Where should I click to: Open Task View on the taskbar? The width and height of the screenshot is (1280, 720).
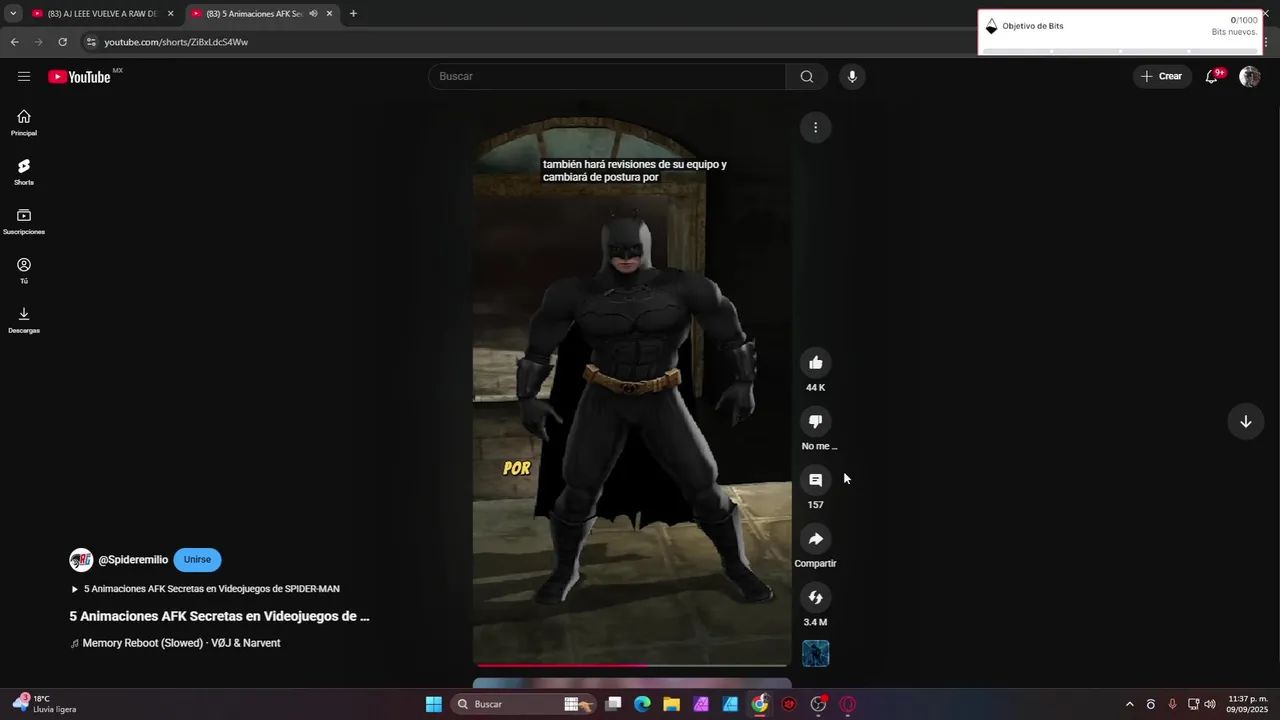pyautogui.click(x=614, y=704)
